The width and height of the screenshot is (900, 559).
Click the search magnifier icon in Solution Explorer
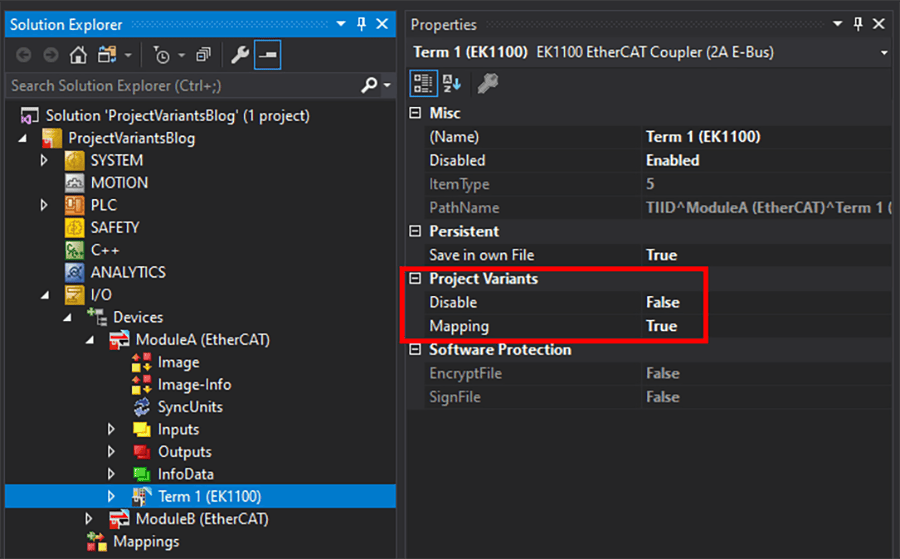click(x=369, y=86)
